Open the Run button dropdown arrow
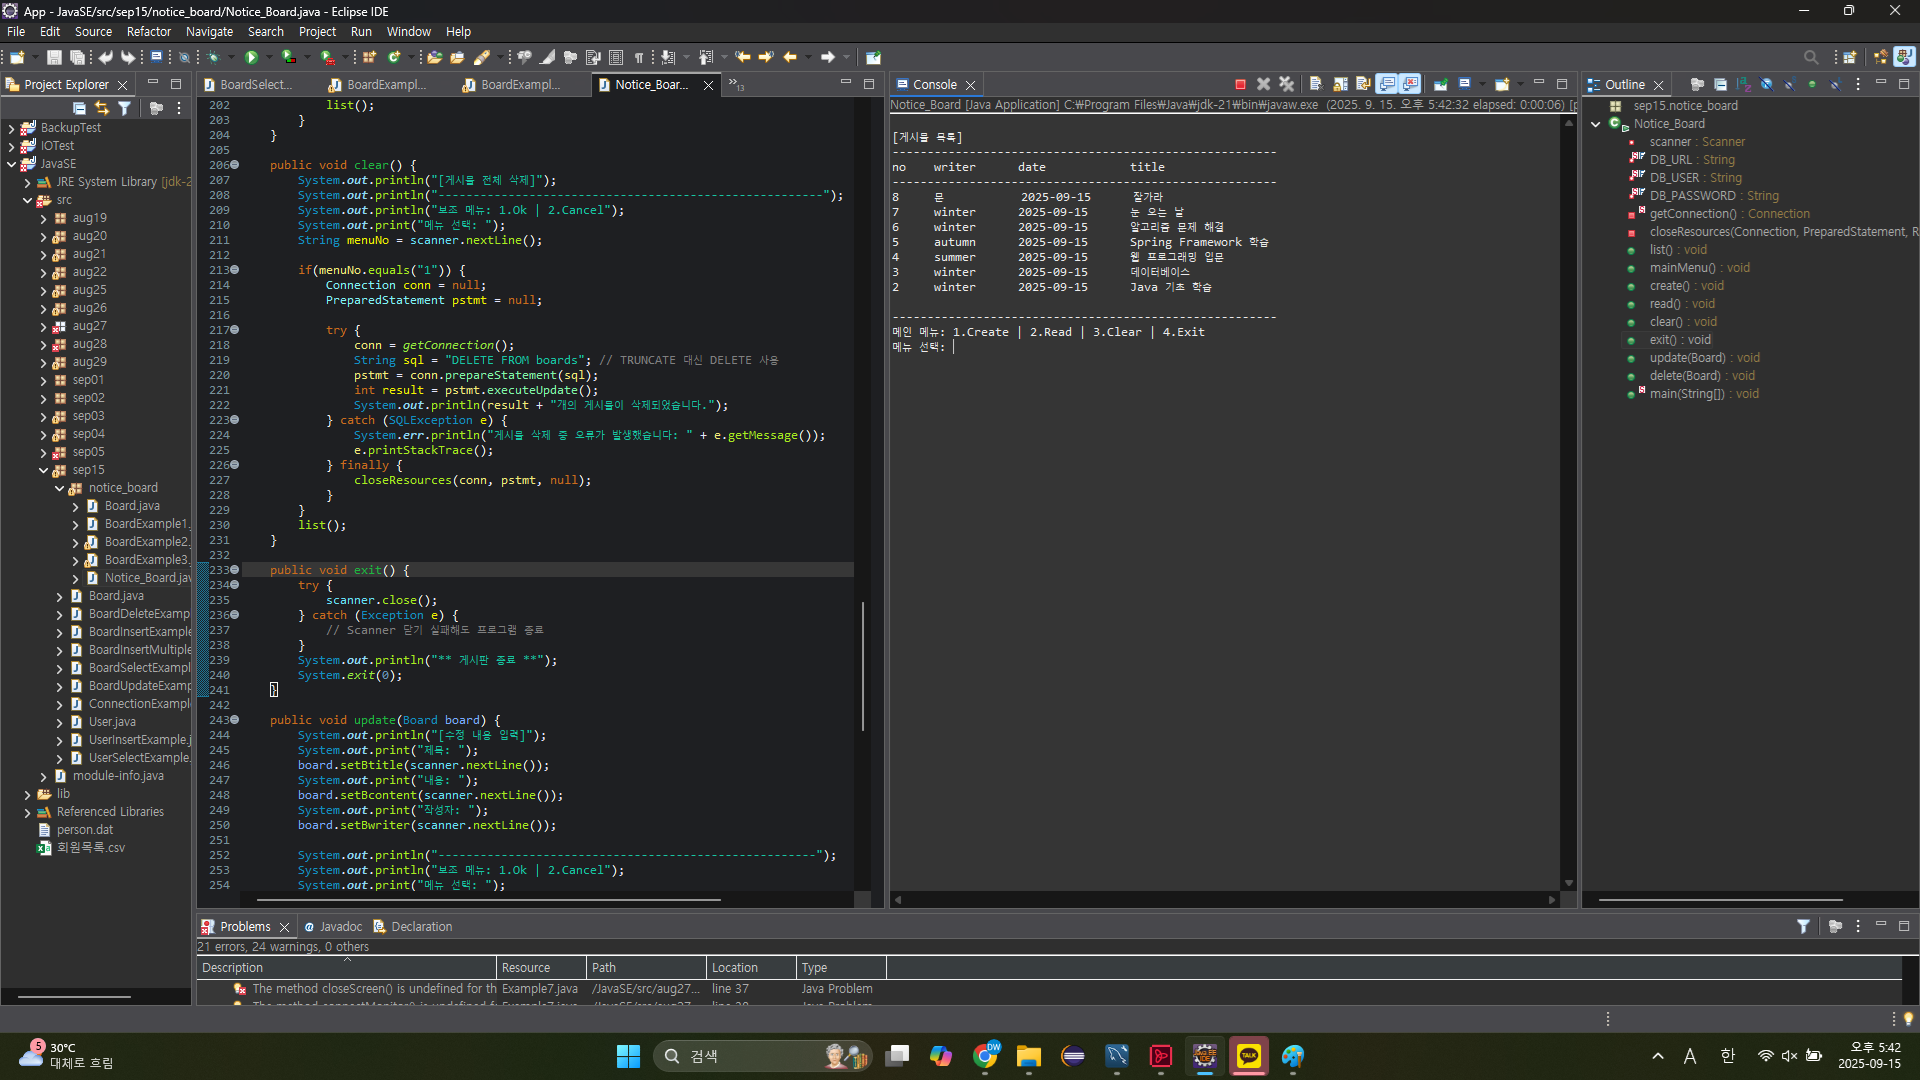Image resolution: width=1920 pixels, height=1080 pixels. tap(269, 57)
